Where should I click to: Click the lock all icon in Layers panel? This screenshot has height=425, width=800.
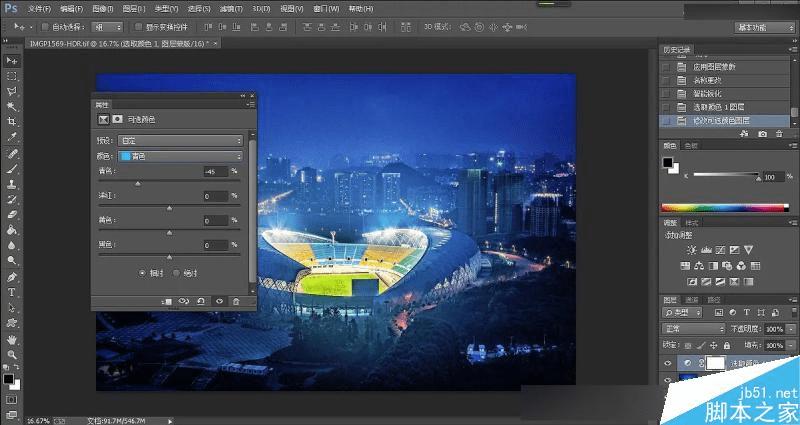tap(727, 345)
